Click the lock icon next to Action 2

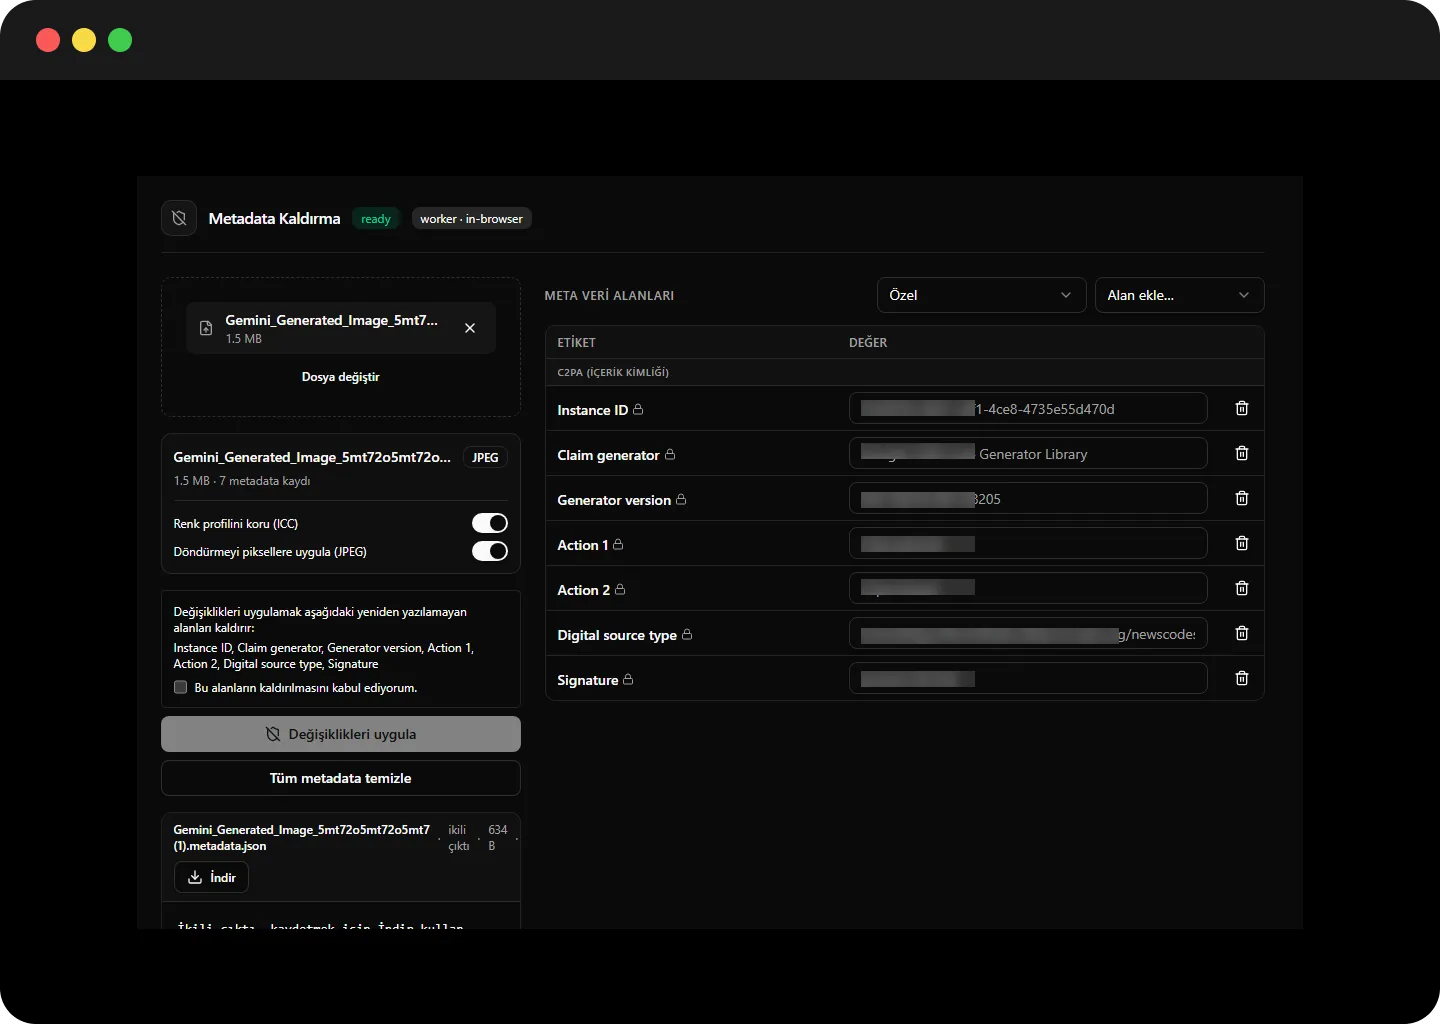tap(620, 589)
